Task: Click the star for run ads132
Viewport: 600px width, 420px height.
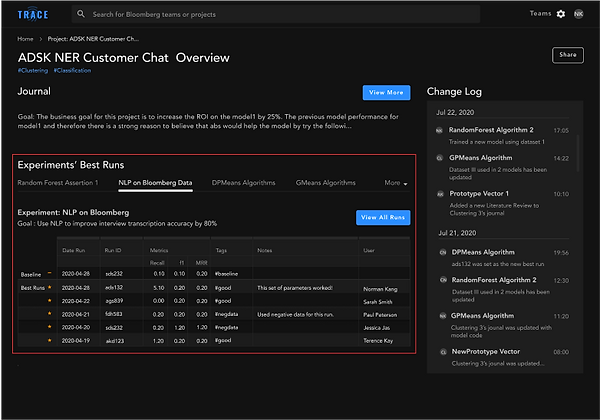Action: [49, 287]
